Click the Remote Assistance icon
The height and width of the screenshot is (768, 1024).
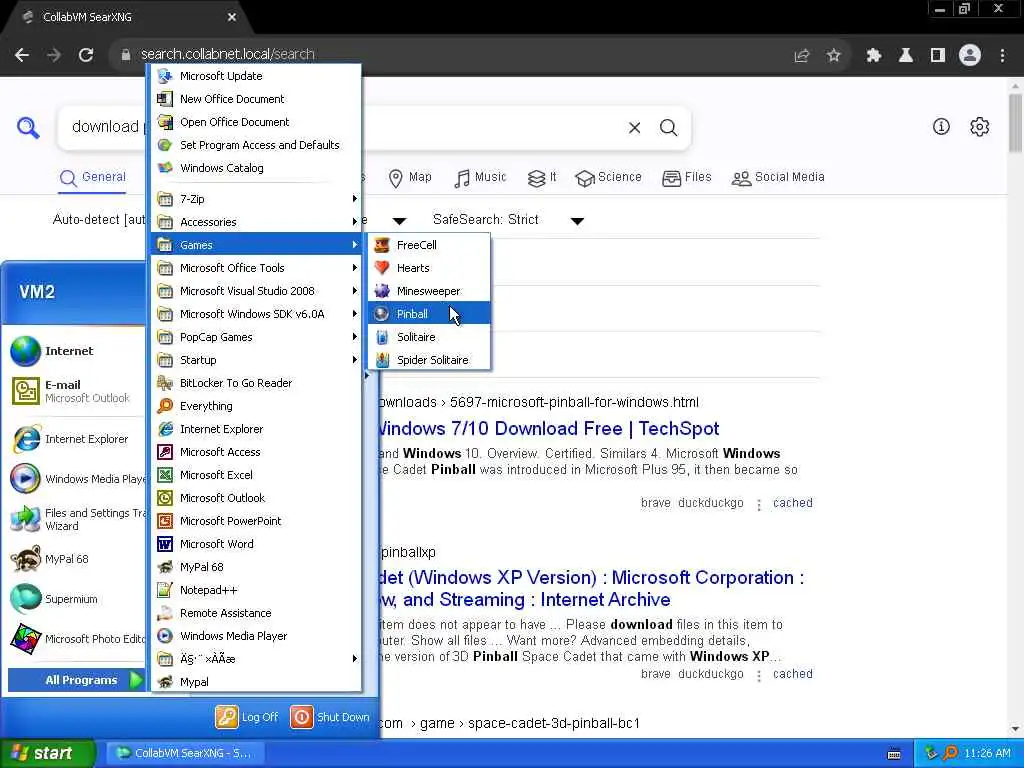pyautogui.click(x=165, y=613)
